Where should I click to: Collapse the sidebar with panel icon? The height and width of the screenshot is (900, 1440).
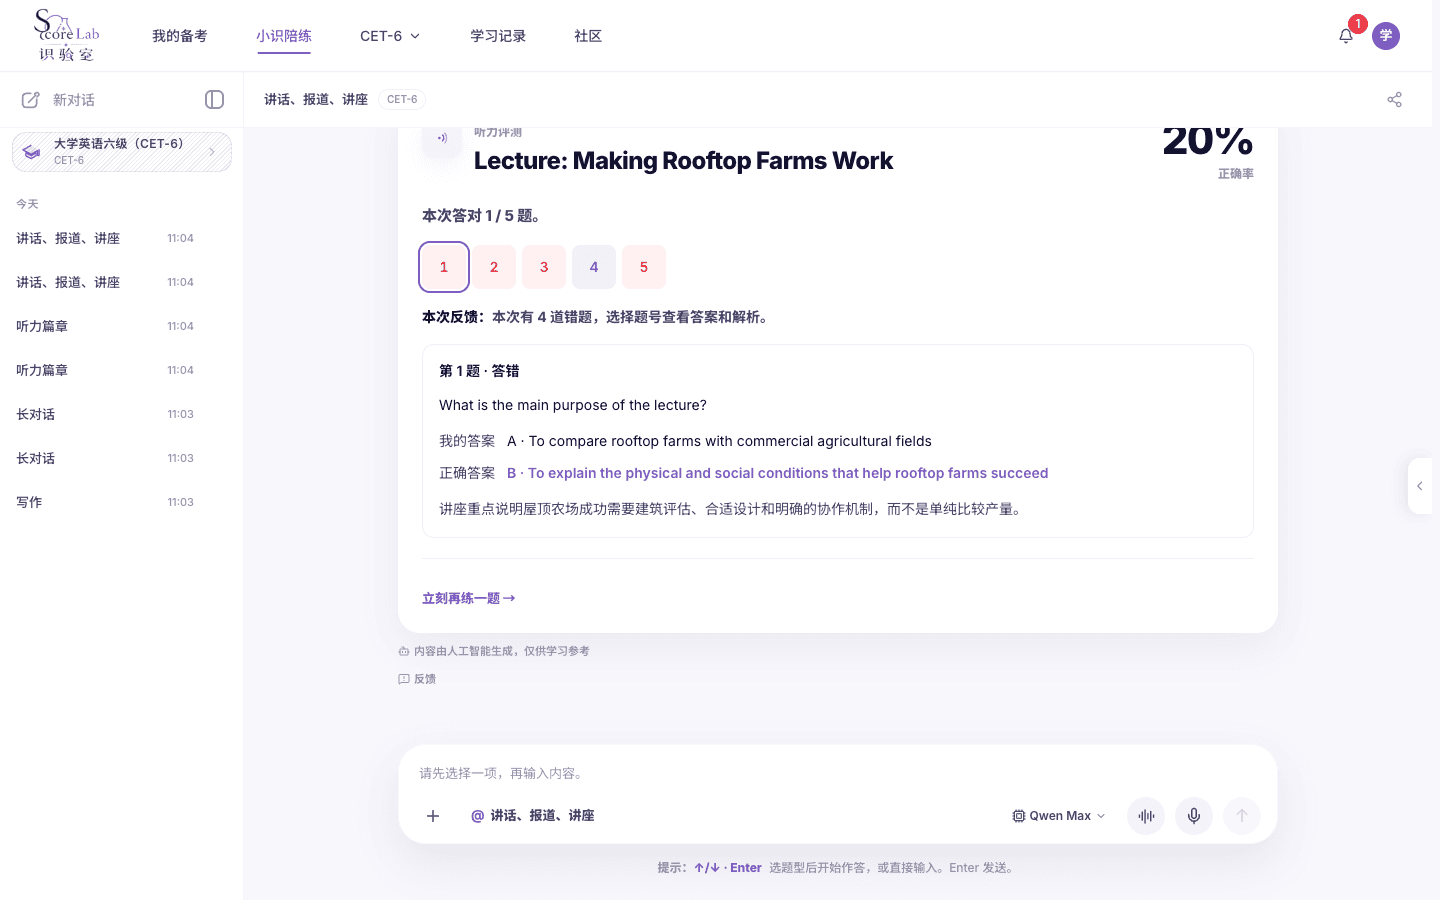pos(214,99)
